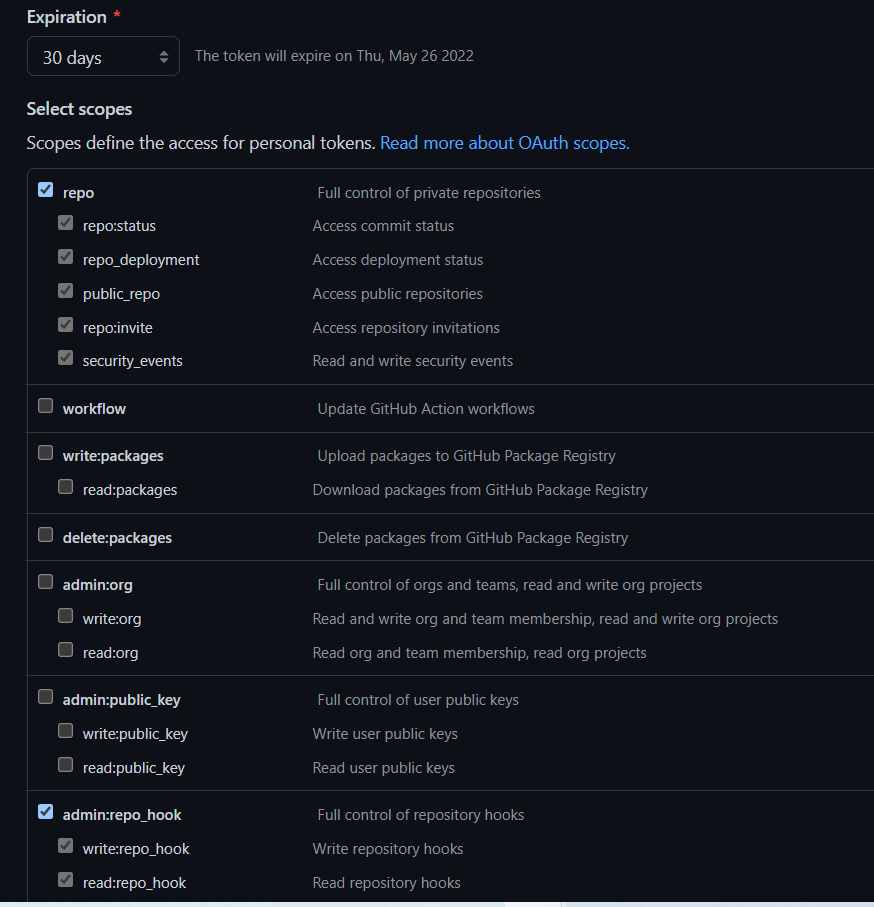Click the 'admin:repo_hook' scope label
Screen dimensions: 874x907
coord(121,815)
